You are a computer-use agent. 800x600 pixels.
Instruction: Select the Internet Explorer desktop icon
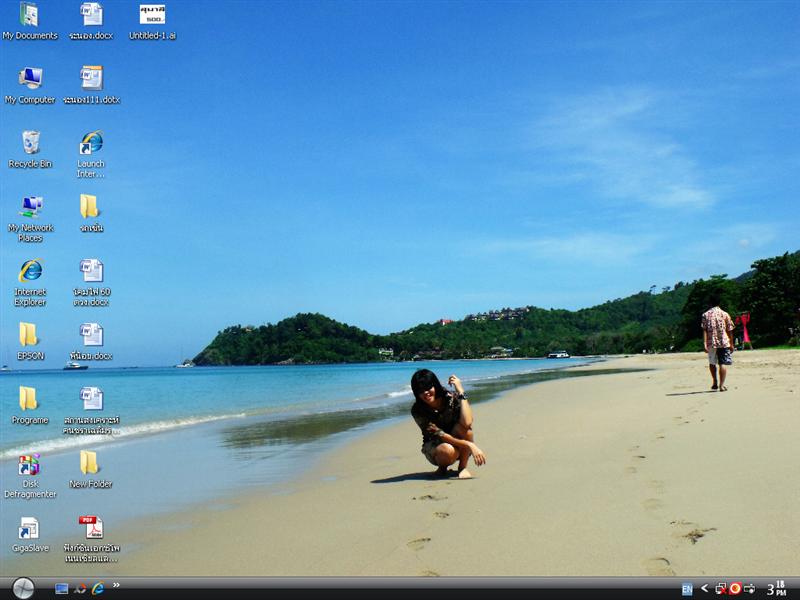pos(30,271)
